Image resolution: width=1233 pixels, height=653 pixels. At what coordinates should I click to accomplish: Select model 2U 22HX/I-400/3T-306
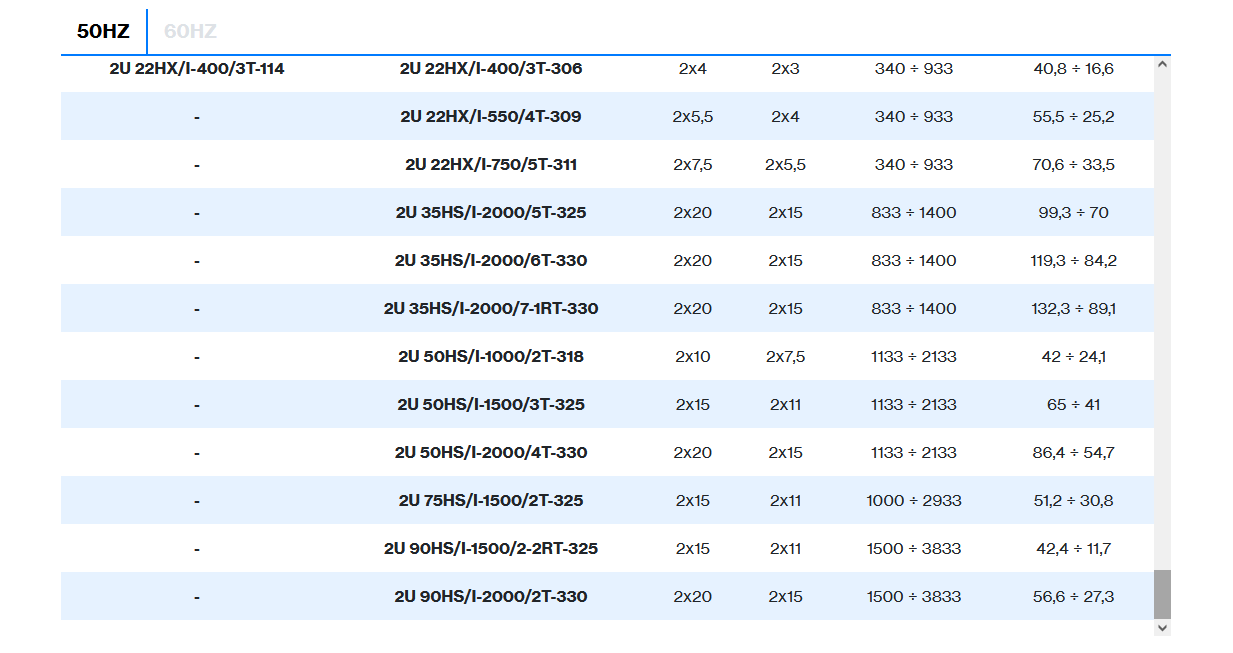coord(491,69)
